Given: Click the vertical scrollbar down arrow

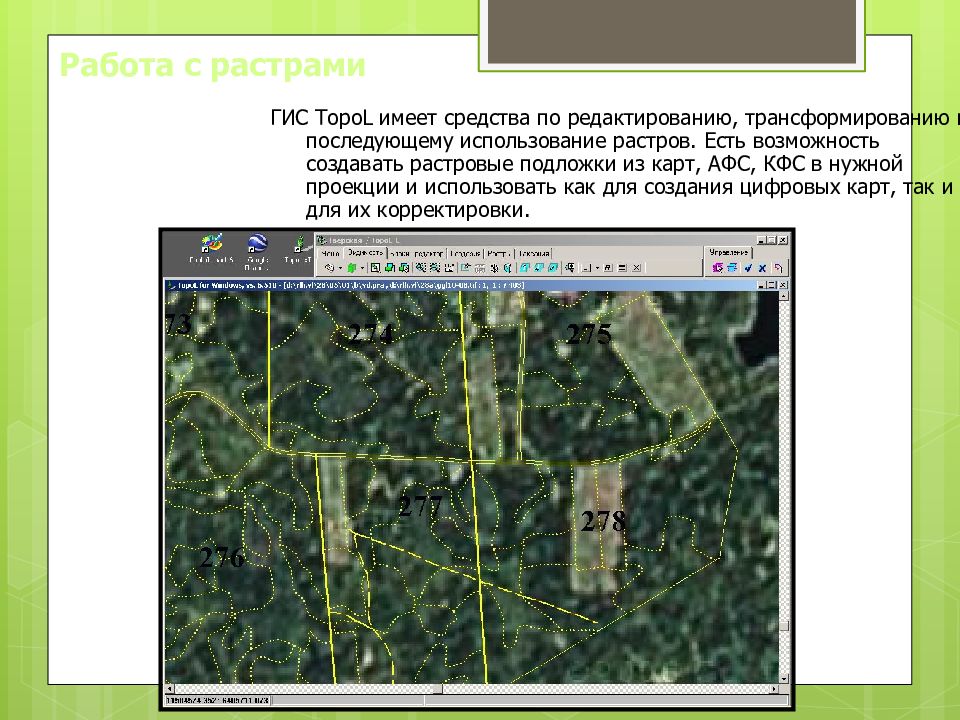Looking at the screenshot, I should tap(784, 678).
